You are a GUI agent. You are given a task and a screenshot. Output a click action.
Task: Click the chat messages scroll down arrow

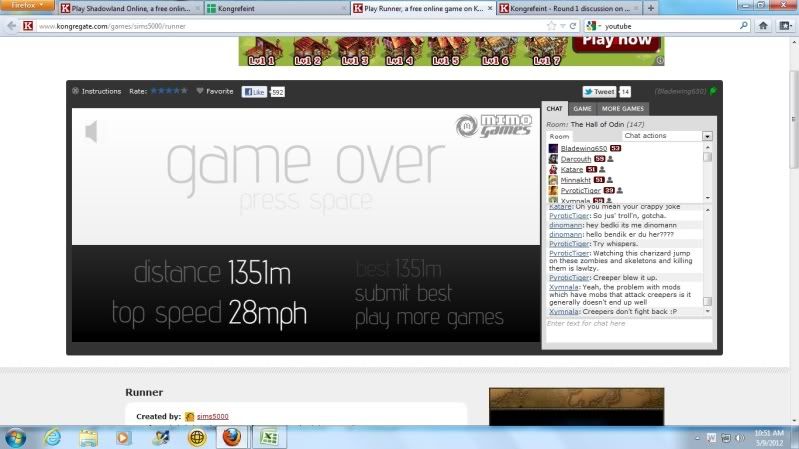tap(707, 311)
